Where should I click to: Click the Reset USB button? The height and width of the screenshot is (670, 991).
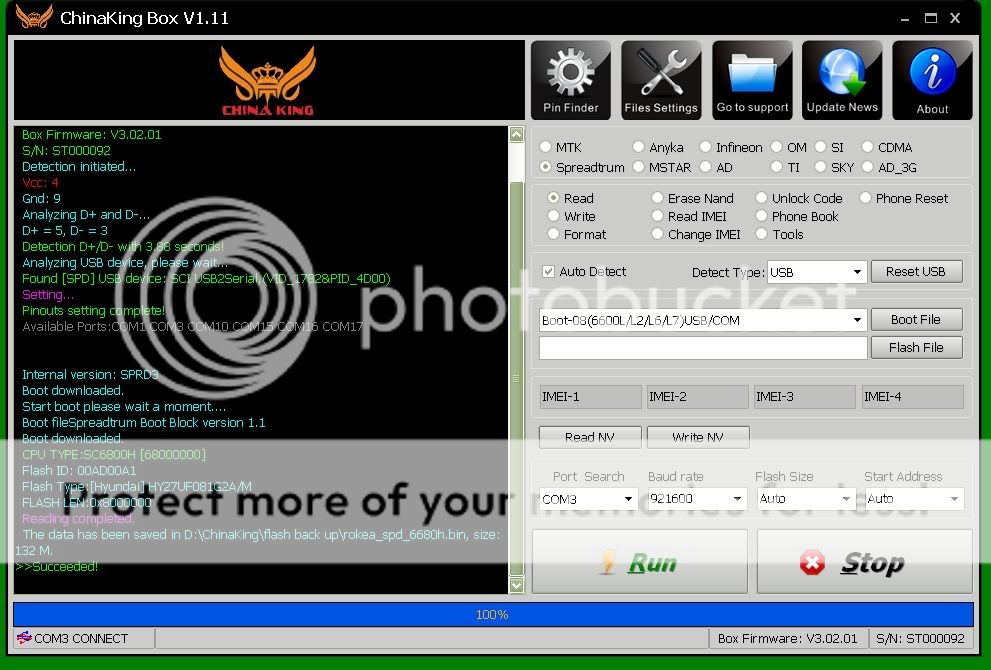[x=916, y=272]
